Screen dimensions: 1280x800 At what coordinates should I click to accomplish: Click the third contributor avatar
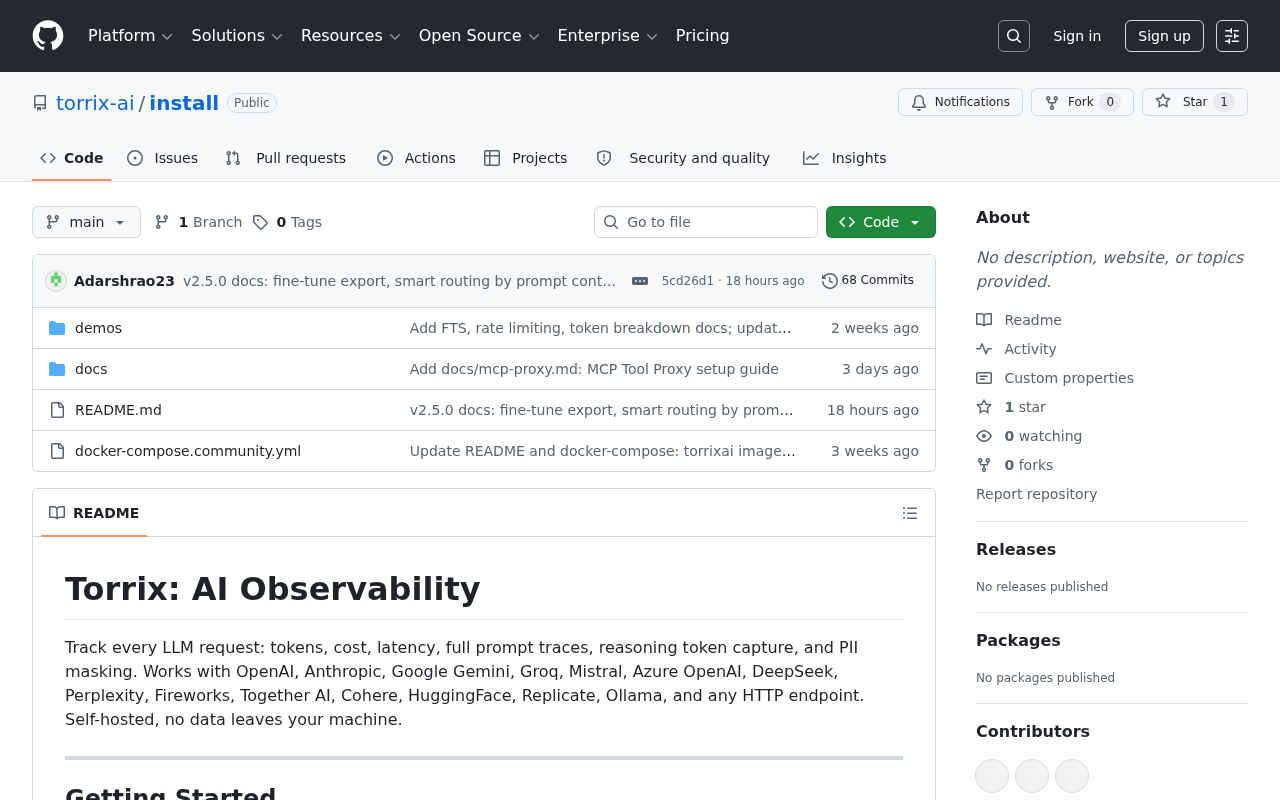(1072, 776)
